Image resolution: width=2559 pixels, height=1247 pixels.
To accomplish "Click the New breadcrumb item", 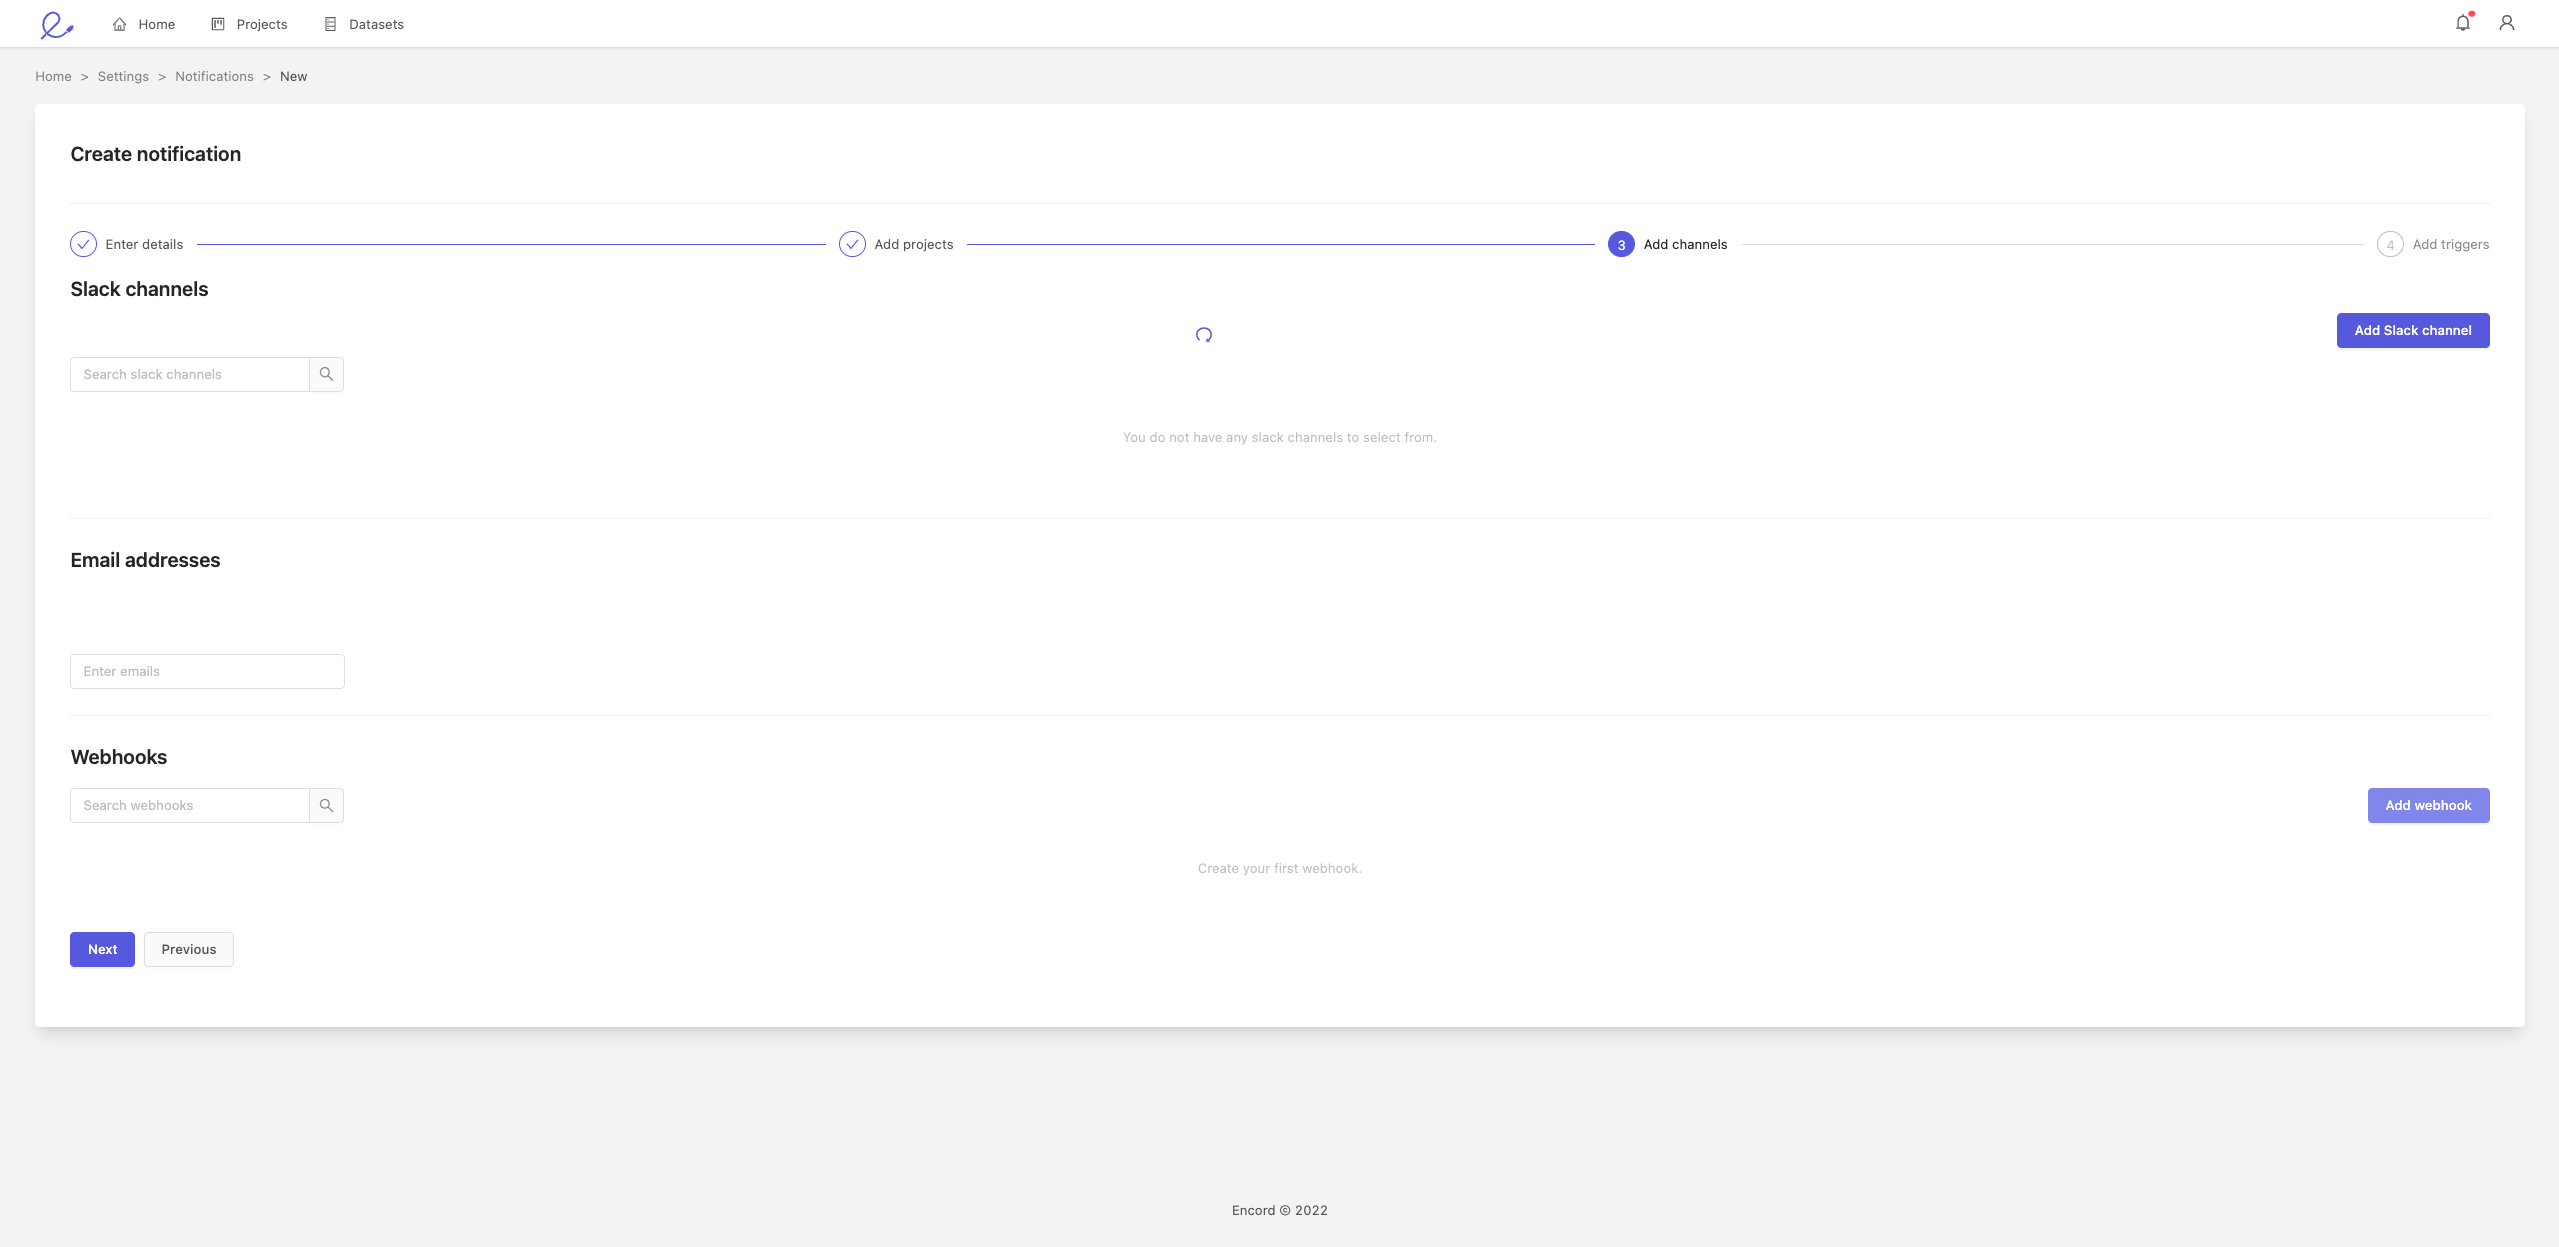I will (293, 76).
